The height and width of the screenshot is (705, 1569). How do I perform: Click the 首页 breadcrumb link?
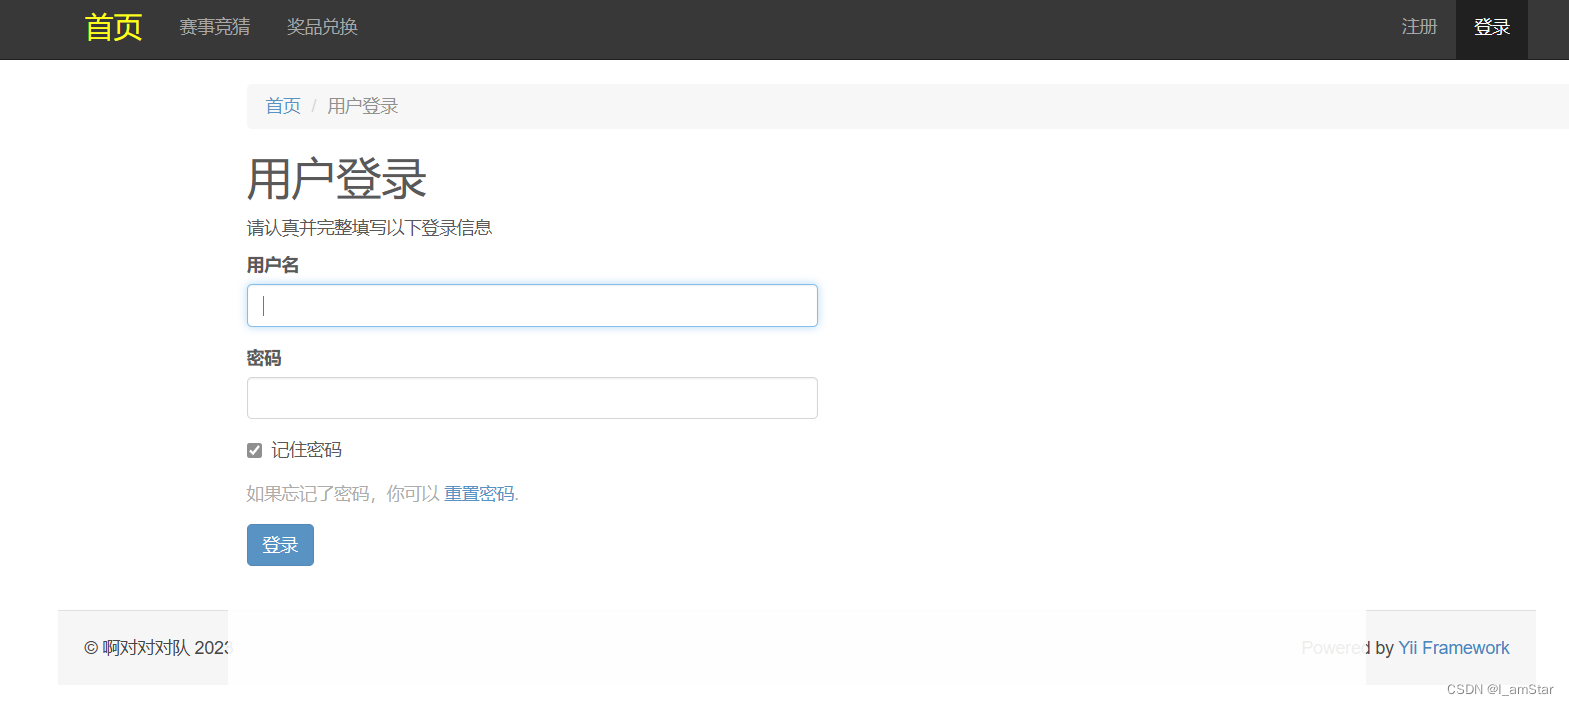283,106
